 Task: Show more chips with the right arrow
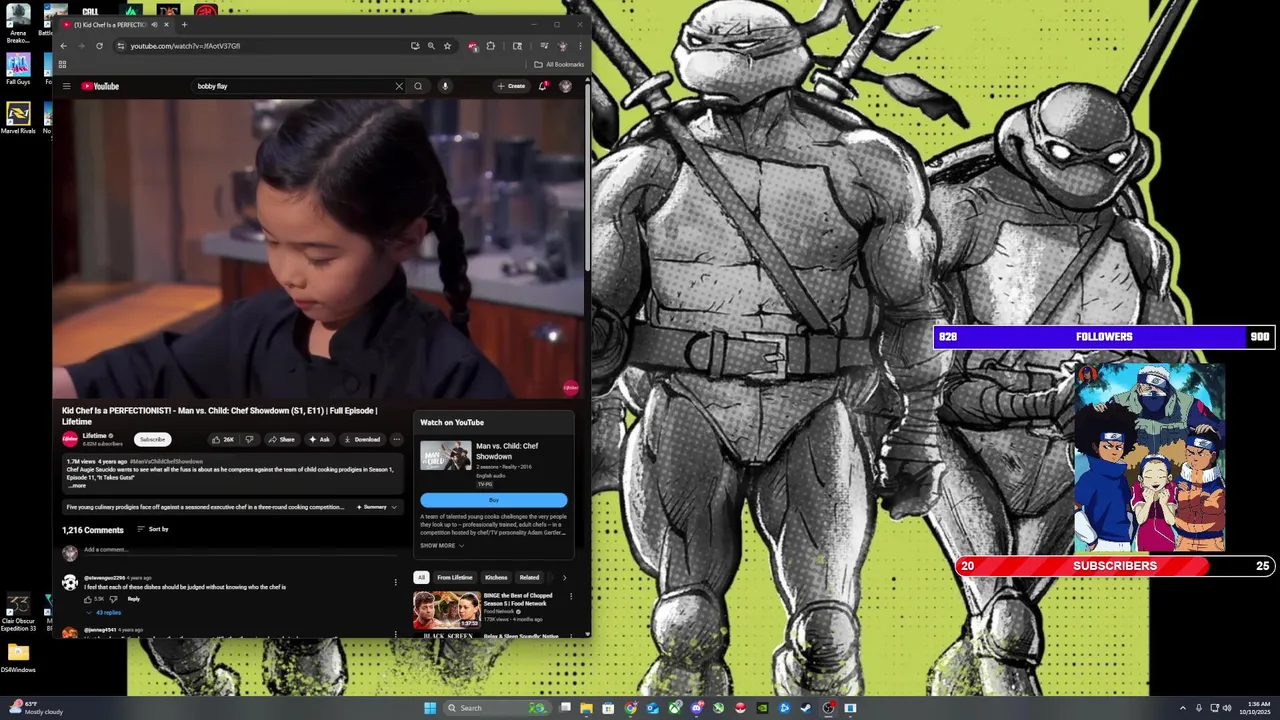click(564, 577)
